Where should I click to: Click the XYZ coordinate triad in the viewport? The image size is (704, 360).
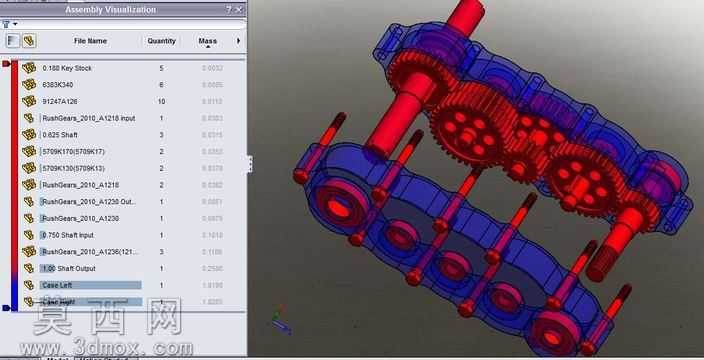(x=281, y=319)
